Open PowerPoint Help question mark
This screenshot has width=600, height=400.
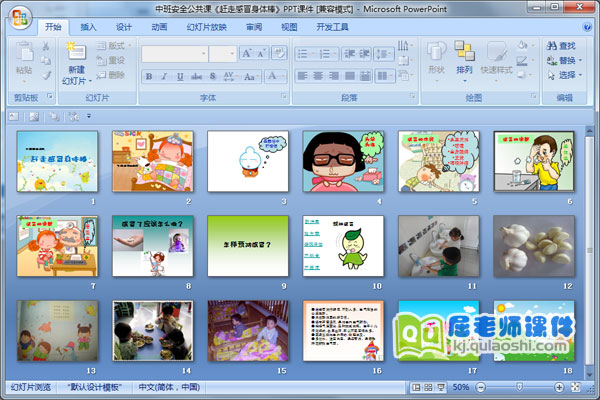click(587, 27)
